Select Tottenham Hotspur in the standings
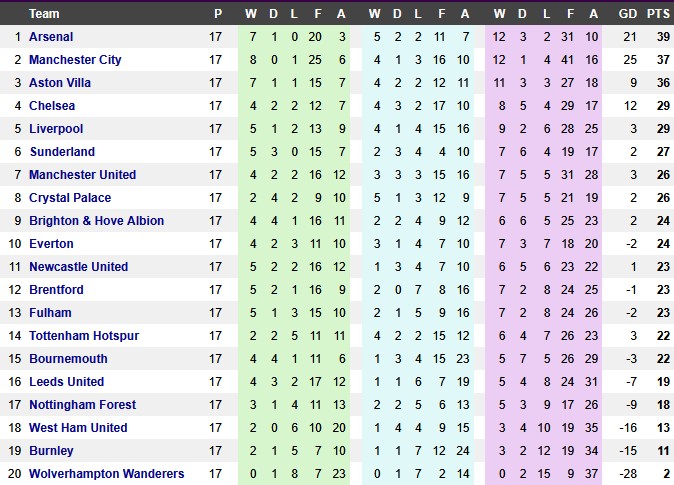The image size is (674, 485). pyautogui.click(x=84, y=336)
